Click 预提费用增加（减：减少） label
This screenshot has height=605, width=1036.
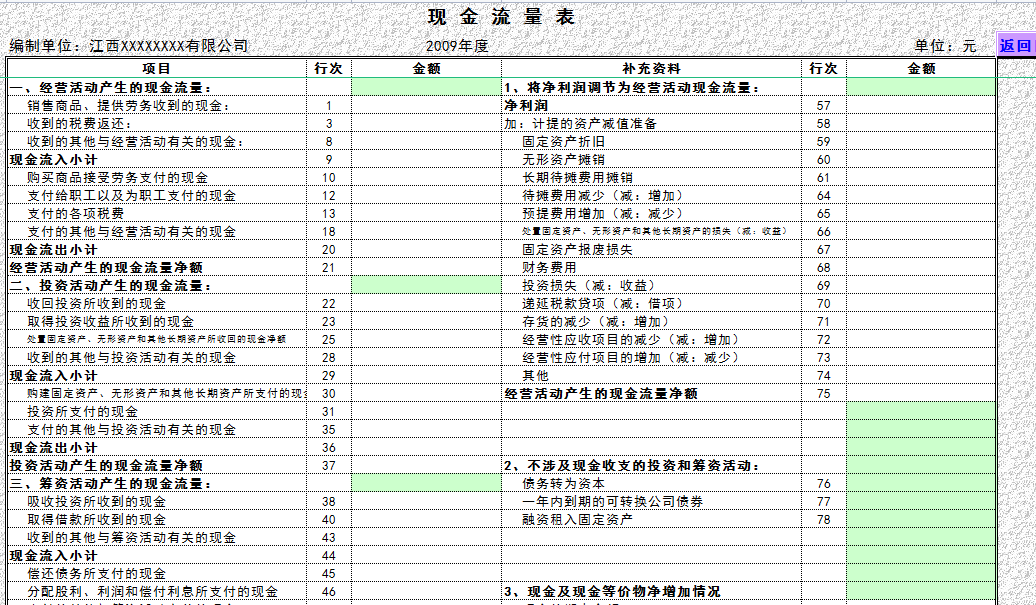(602, 213)
